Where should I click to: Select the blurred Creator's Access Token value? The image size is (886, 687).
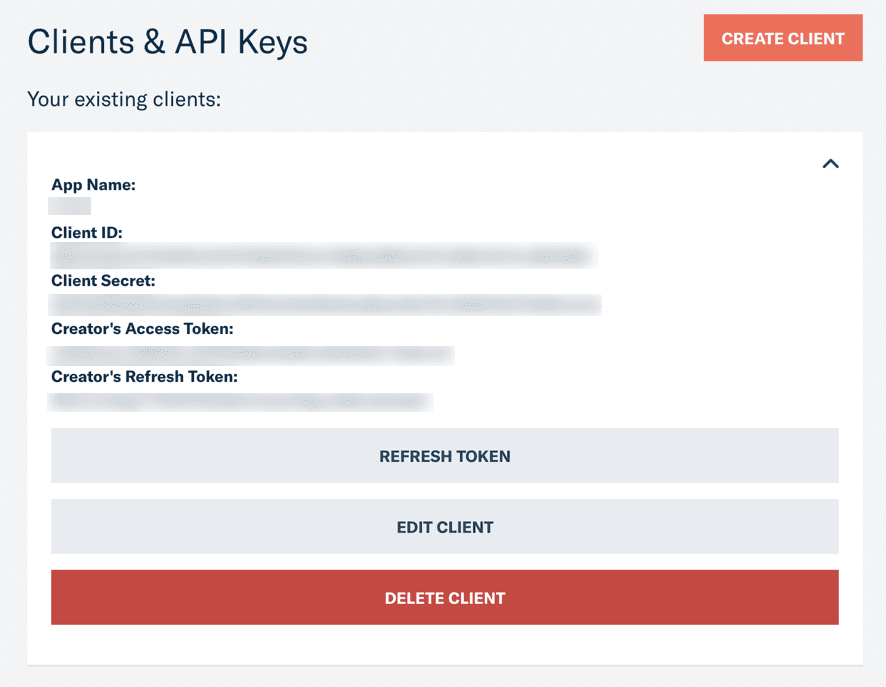click(252, 353)
